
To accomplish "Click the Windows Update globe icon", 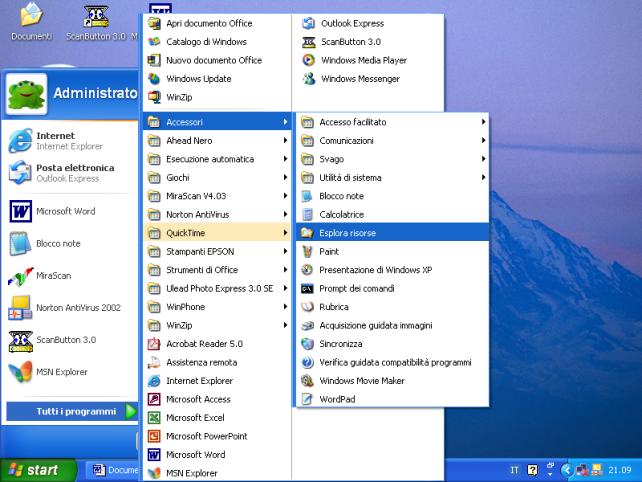I will pyautogui.click(x=154, y=79).
